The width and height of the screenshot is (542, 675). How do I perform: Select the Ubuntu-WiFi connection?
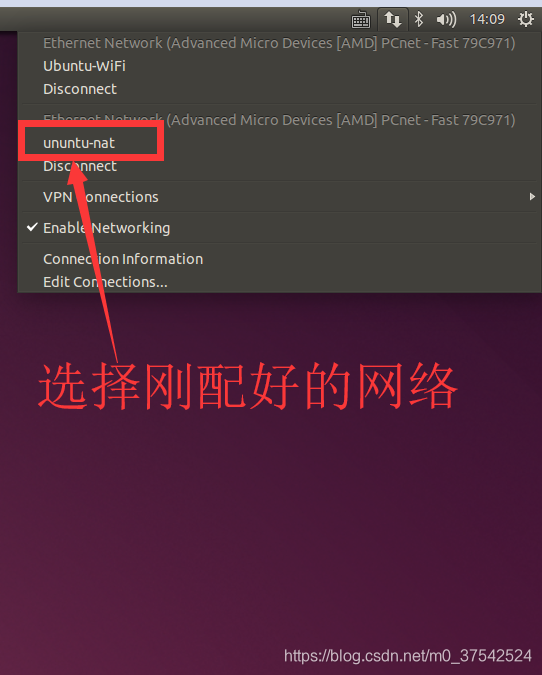[84, 66]
